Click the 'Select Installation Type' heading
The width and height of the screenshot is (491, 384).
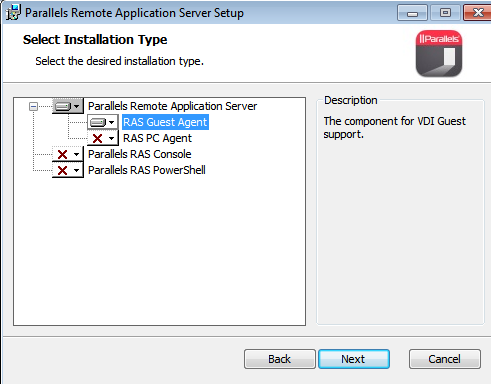(95, 40)
